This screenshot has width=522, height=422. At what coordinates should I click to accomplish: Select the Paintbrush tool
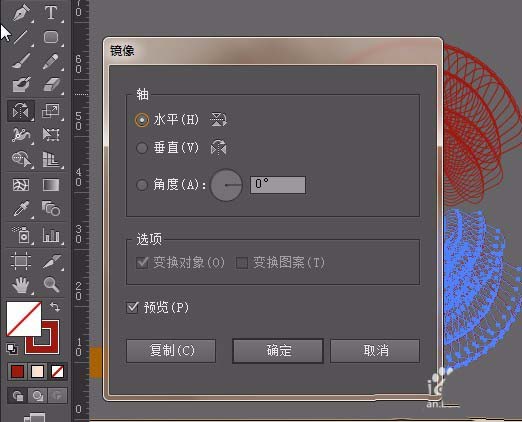(x=21, y=61)
